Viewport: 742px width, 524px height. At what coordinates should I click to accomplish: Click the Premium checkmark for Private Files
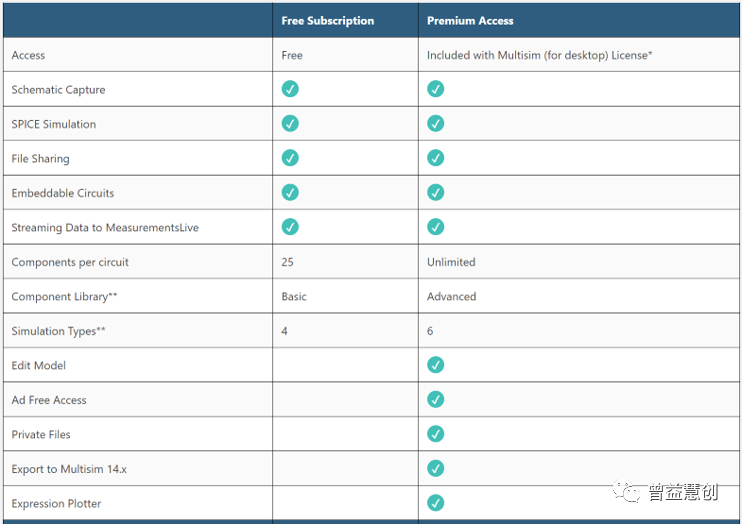[x=435, y=434]
